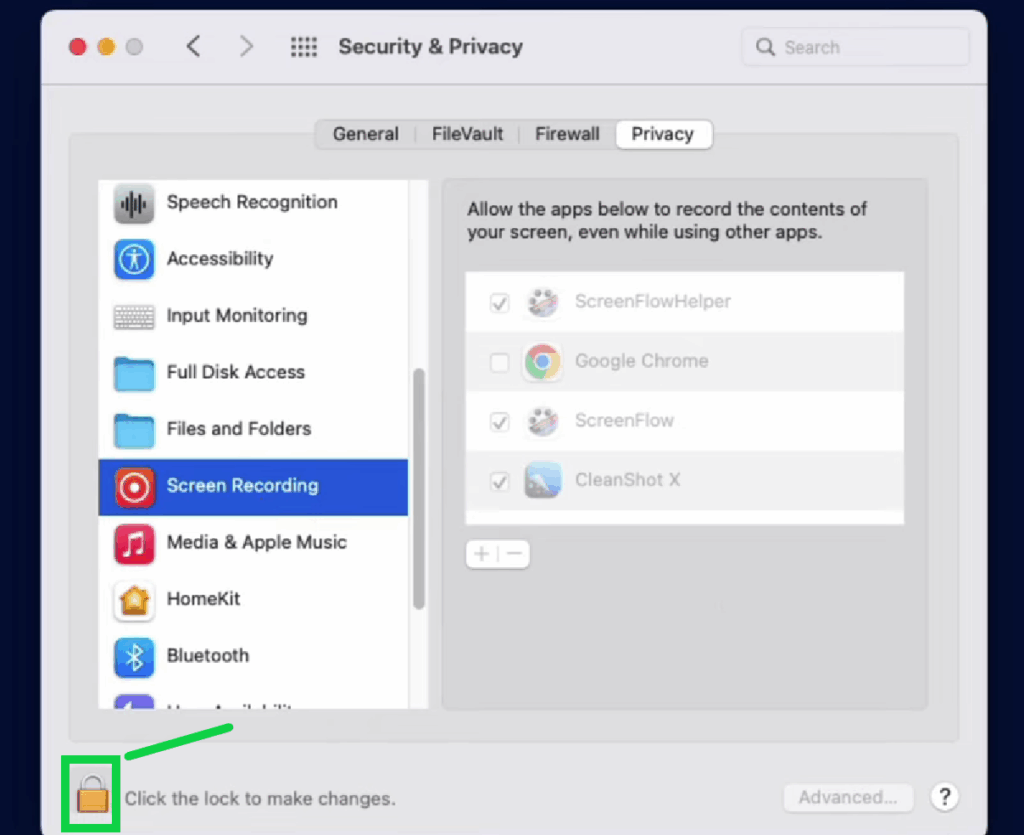Select the Speech Recognition sidebar icon
Screen dimensions: 1024x835
(x=133, y=202)
